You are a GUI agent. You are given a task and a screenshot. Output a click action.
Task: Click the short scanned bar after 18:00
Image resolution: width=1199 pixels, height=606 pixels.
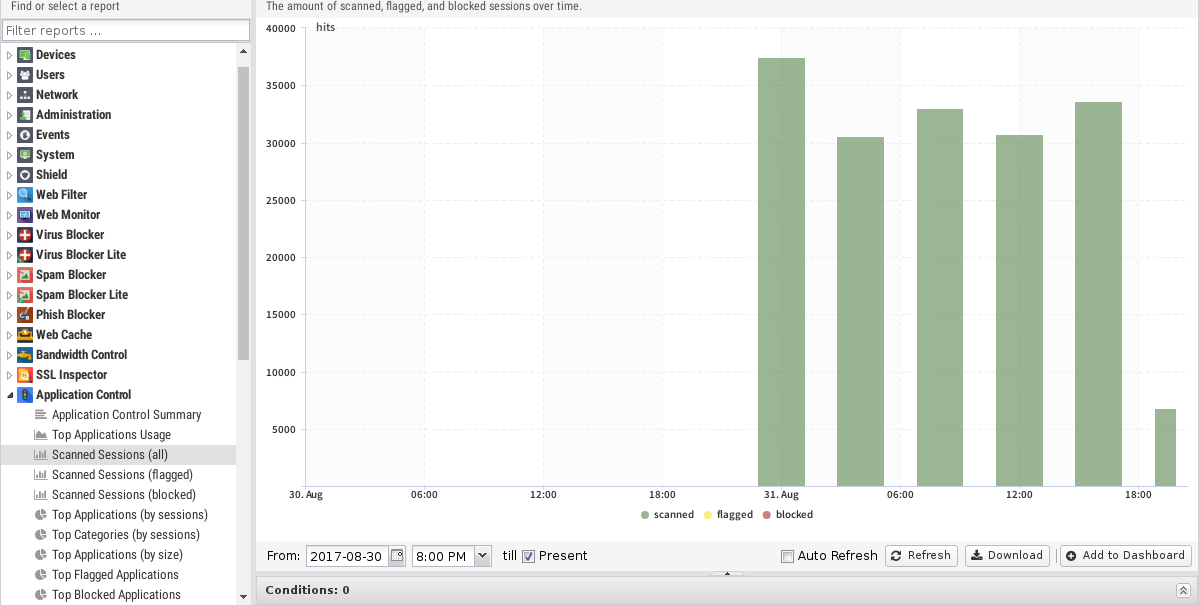(1165, 448)
